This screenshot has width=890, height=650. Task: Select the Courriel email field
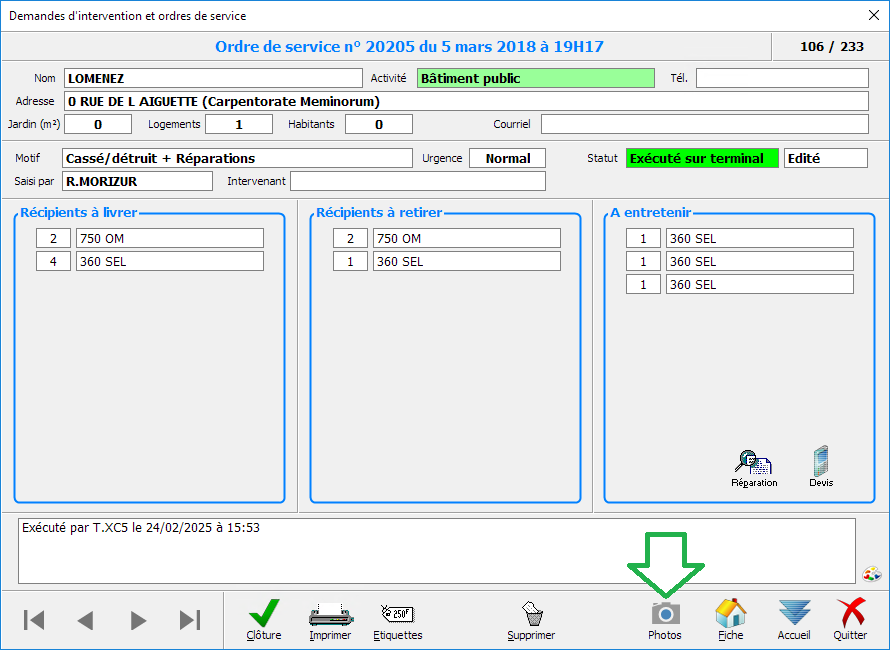click(704, 124)
